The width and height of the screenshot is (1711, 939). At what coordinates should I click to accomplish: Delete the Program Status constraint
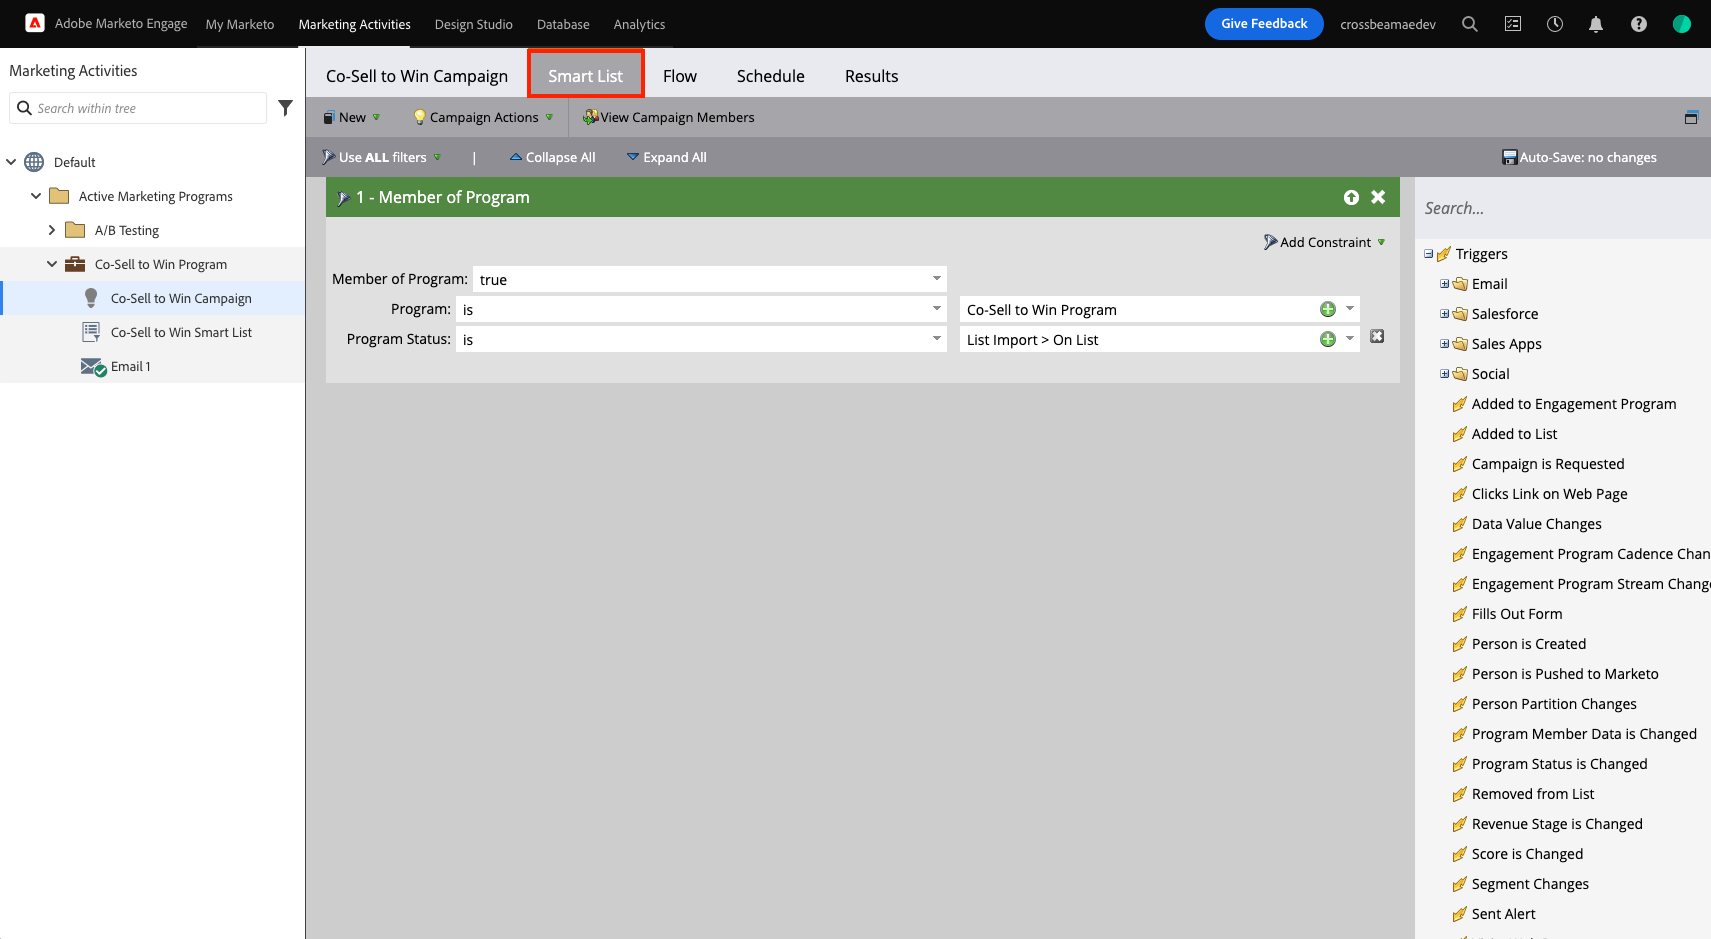1377,337
